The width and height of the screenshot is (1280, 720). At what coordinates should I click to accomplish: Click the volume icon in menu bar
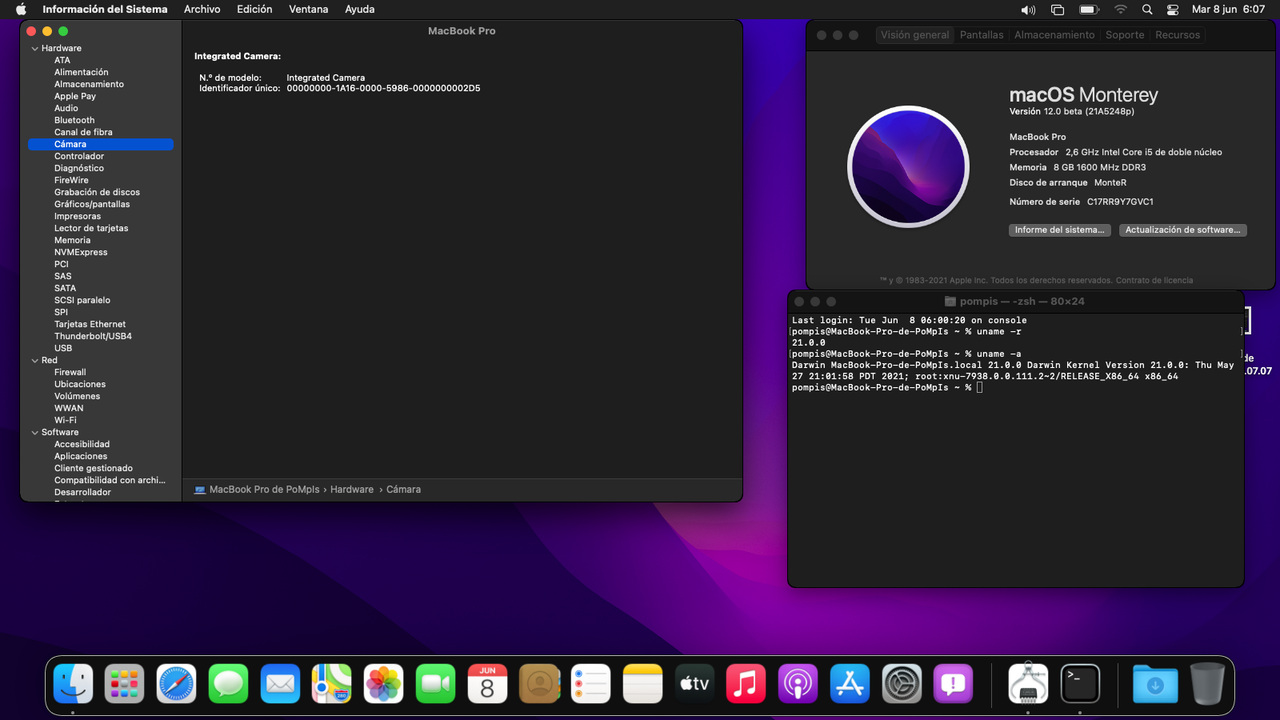(x=1028, y=9)
